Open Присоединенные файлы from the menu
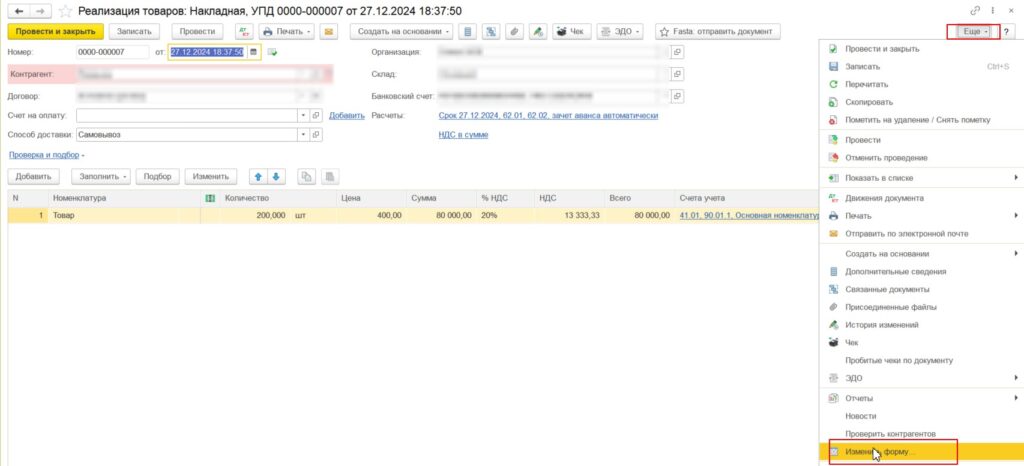 (x=921, y=307)
